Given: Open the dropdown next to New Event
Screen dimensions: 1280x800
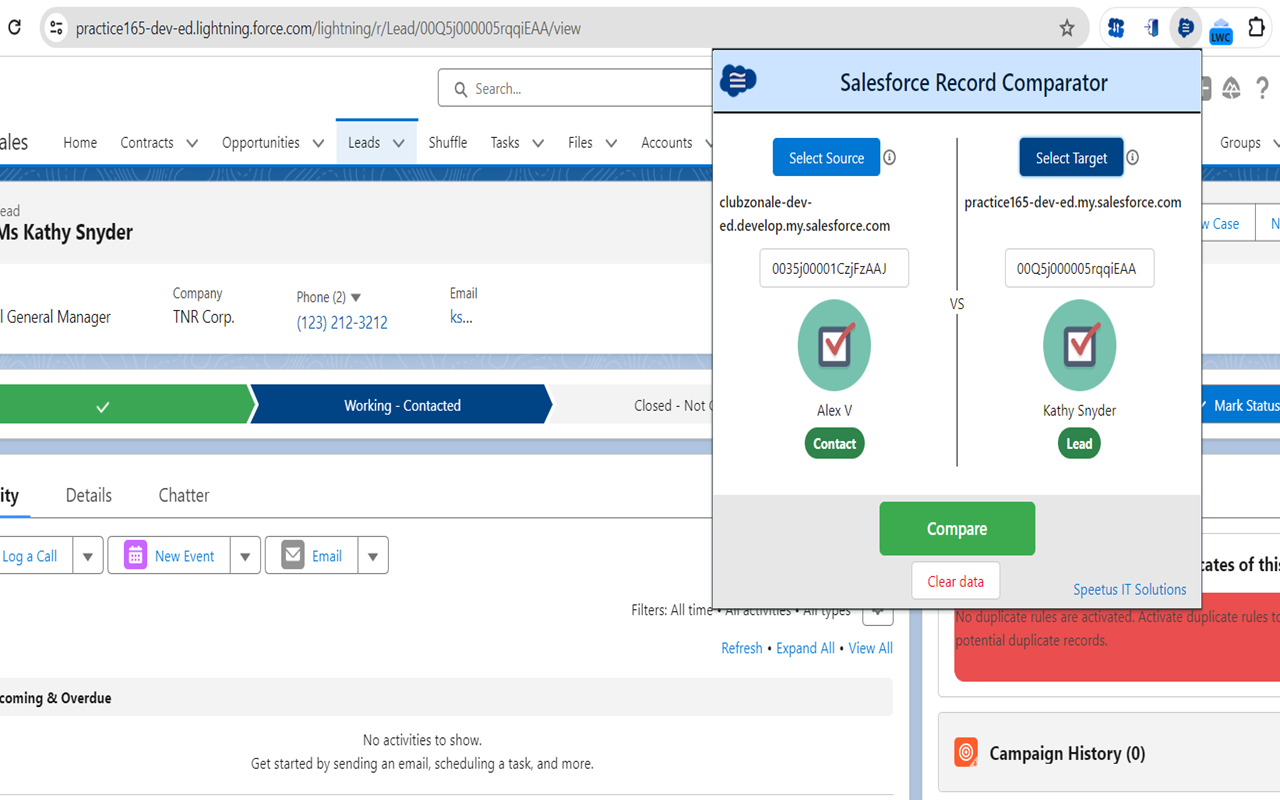Looking at the screenshot, I should pos(245,556).
